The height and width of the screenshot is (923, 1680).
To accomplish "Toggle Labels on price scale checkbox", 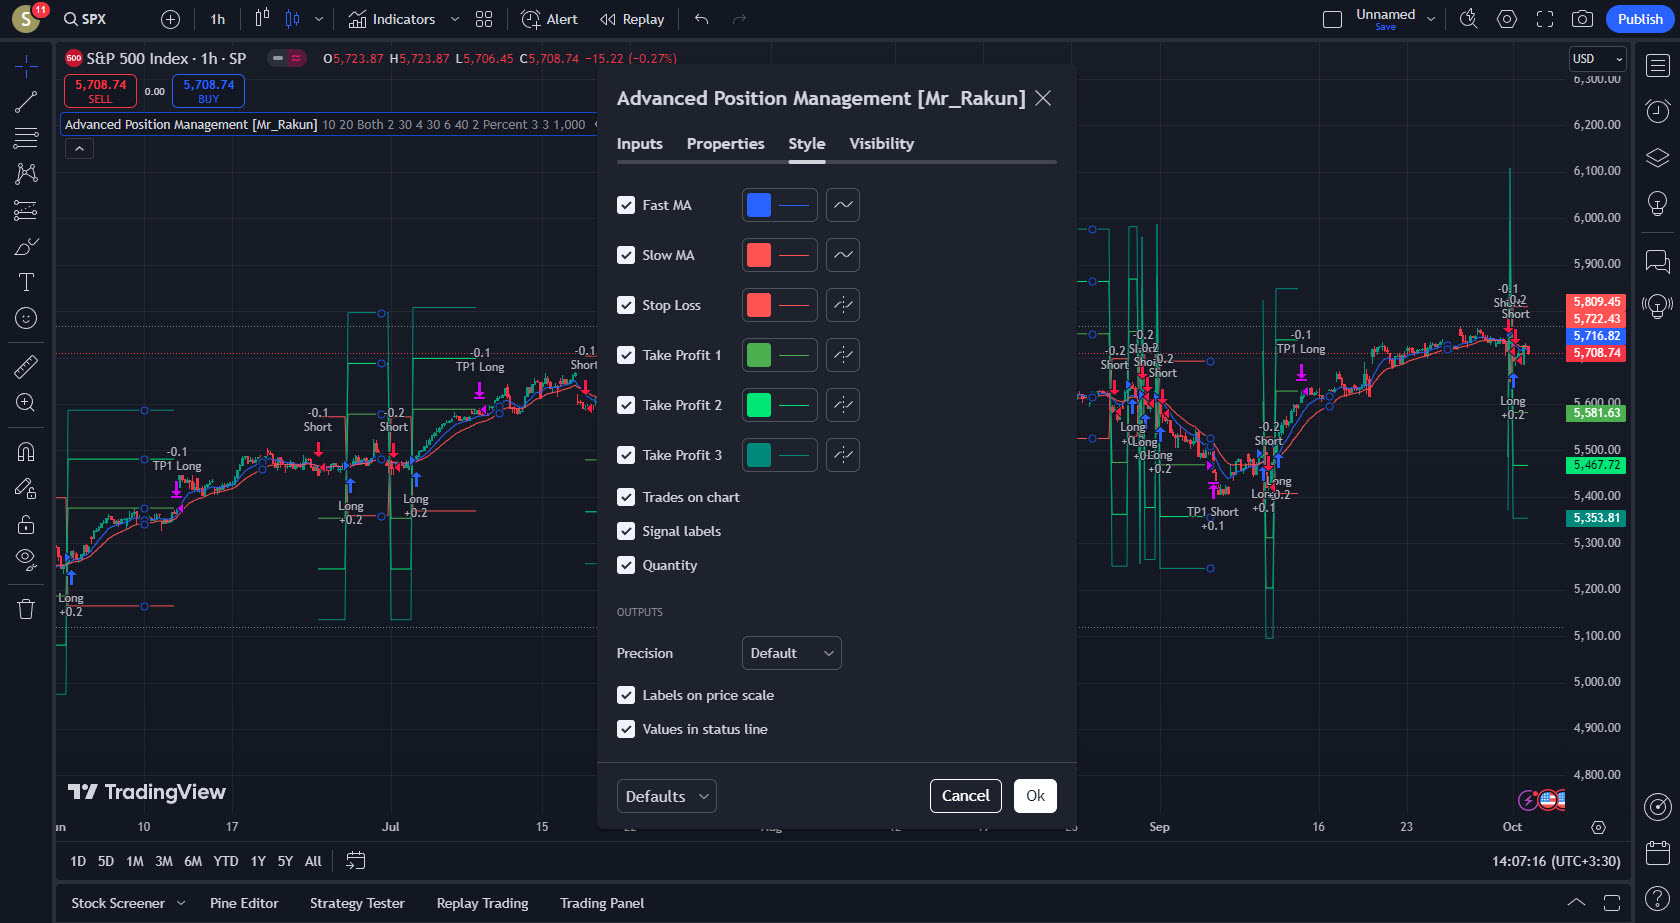I will (x=626, y=695).
